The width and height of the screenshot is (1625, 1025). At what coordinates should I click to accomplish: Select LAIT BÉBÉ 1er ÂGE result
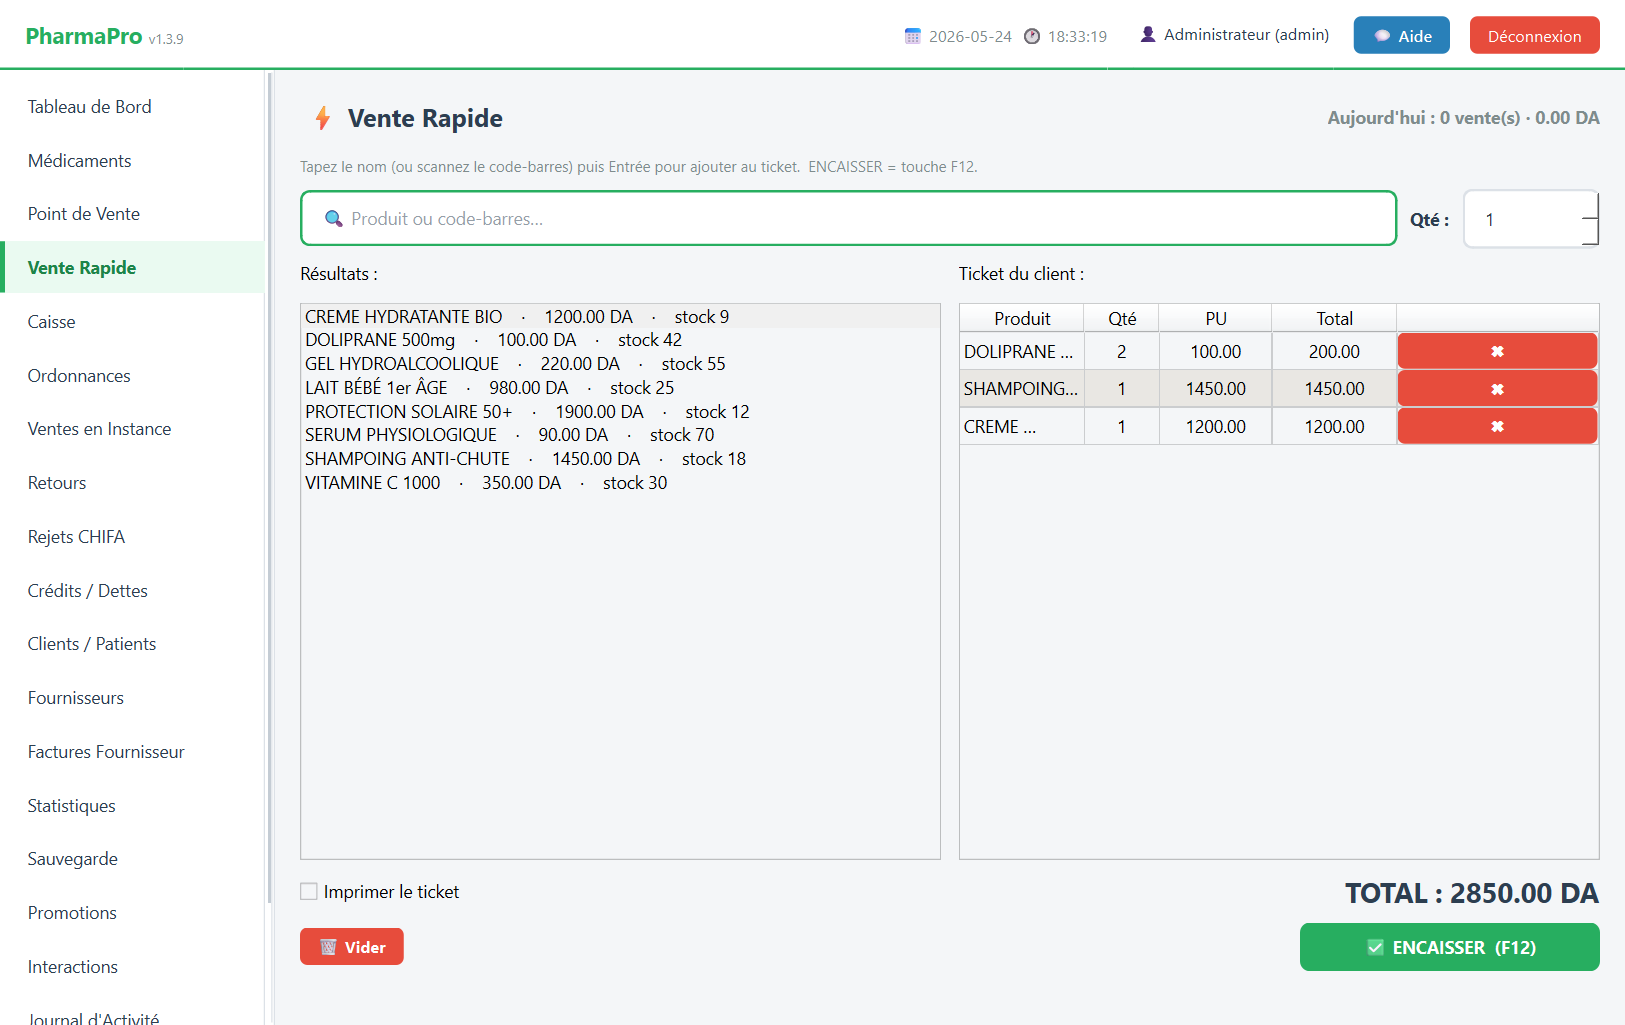click(620, 388)
